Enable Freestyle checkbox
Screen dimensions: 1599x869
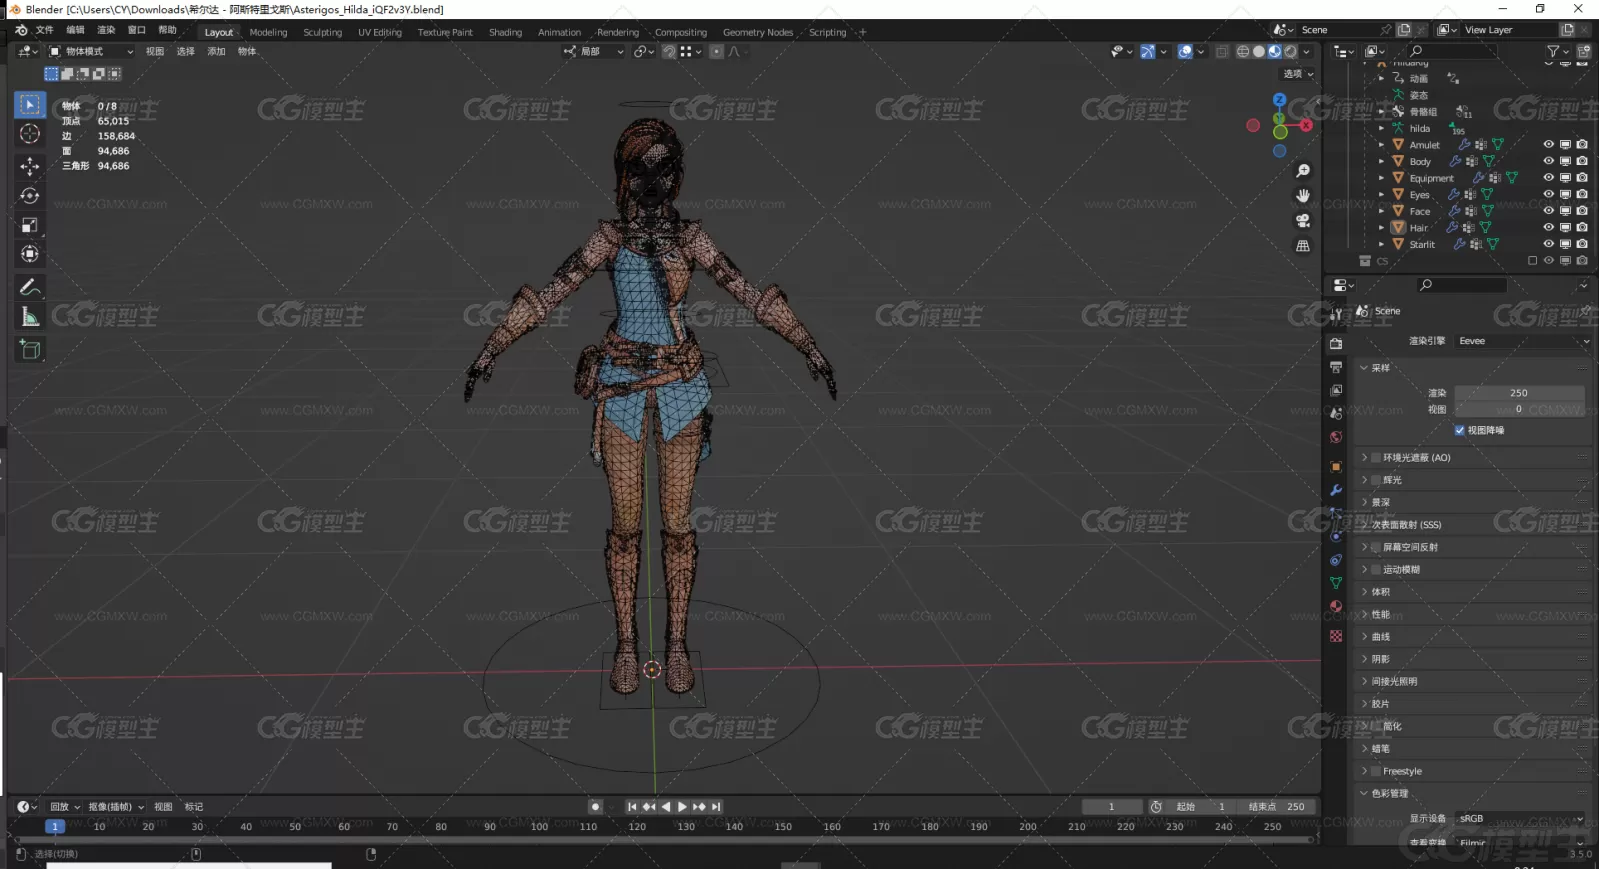pos(1376,771)
